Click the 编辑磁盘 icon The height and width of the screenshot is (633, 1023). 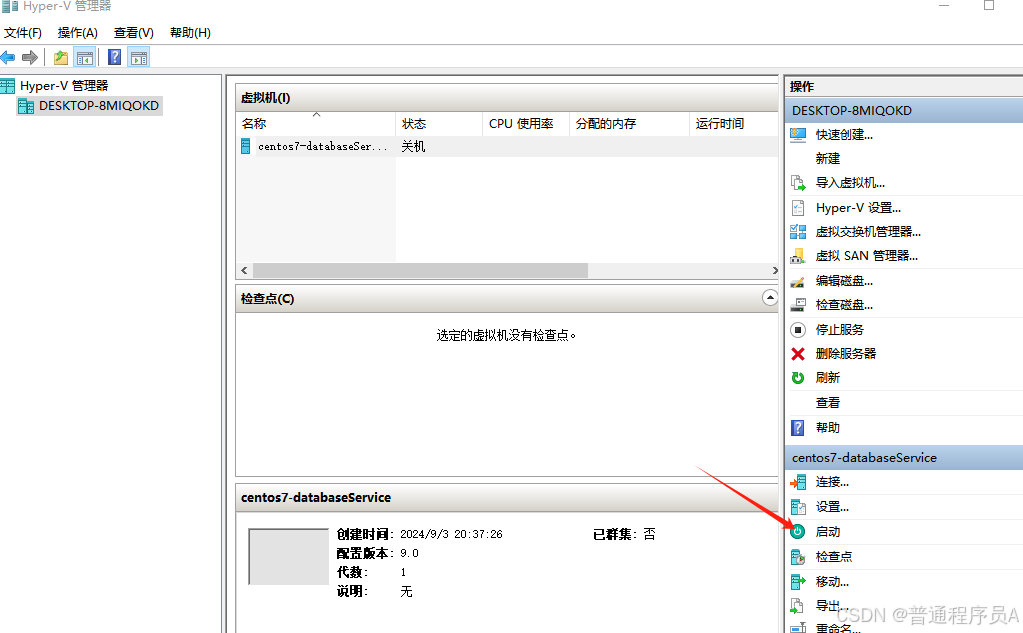point(798,281)
